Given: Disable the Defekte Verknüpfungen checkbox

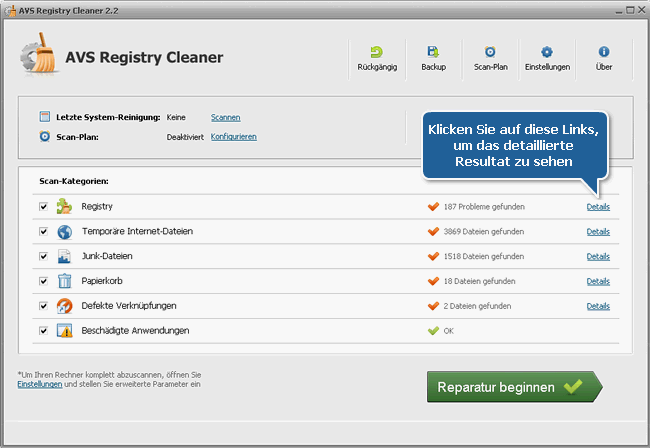Looking at the screenshot, I should tap(43, 306).
